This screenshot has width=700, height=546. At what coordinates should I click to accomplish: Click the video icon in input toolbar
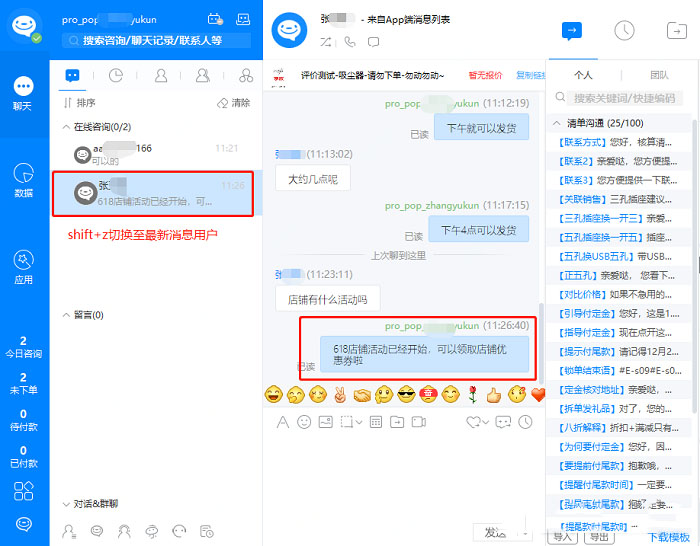419,422
